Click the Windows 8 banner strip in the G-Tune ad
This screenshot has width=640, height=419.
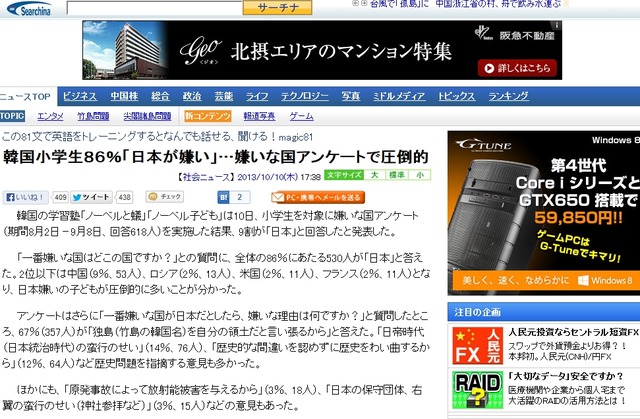pos(546,281)
